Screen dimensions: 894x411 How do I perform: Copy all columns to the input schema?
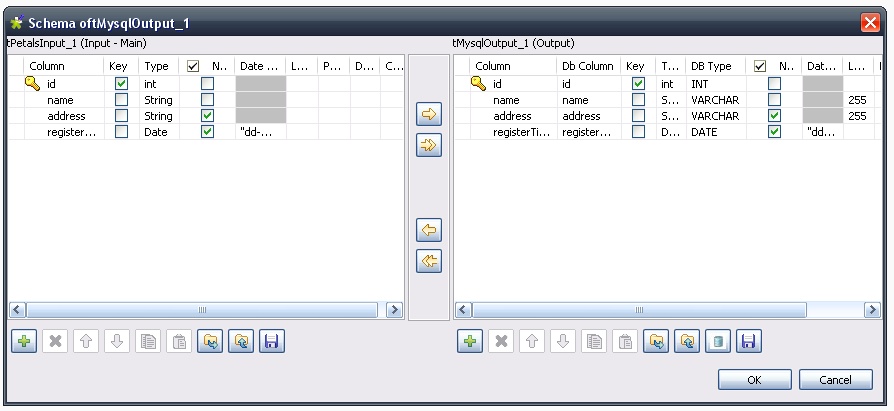point(429,262)
